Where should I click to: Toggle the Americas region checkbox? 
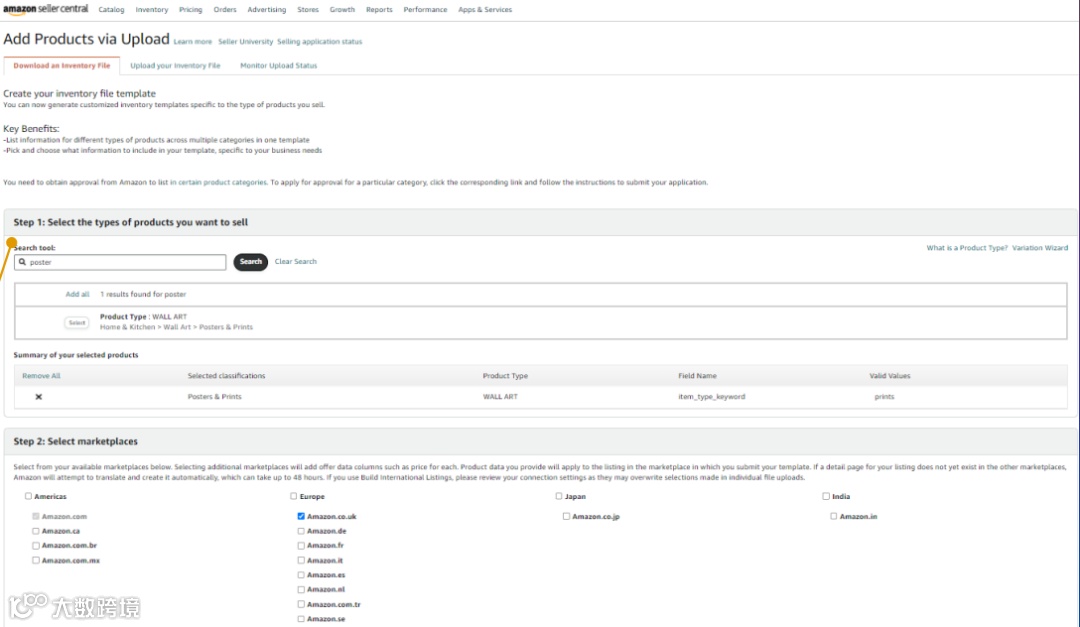[x=28, y=496]
